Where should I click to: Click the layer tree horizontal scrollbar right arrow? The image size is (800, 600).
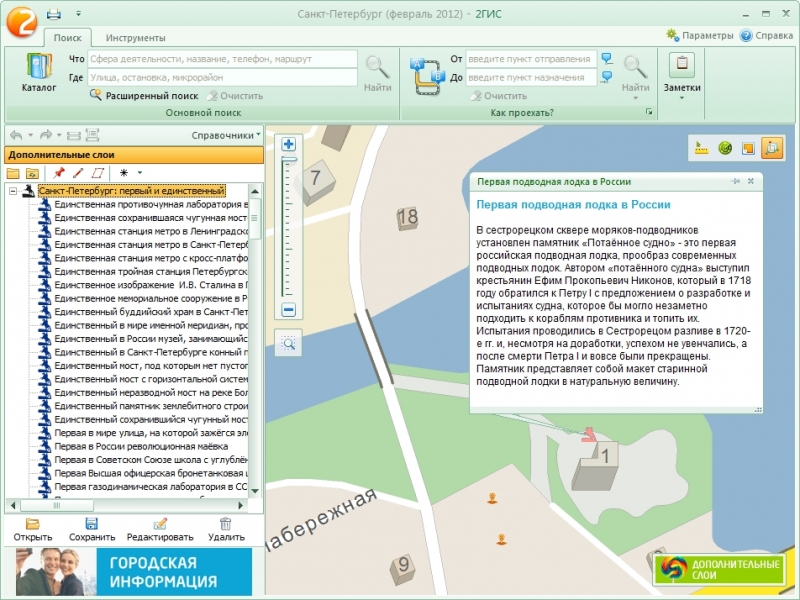point(240,506)
